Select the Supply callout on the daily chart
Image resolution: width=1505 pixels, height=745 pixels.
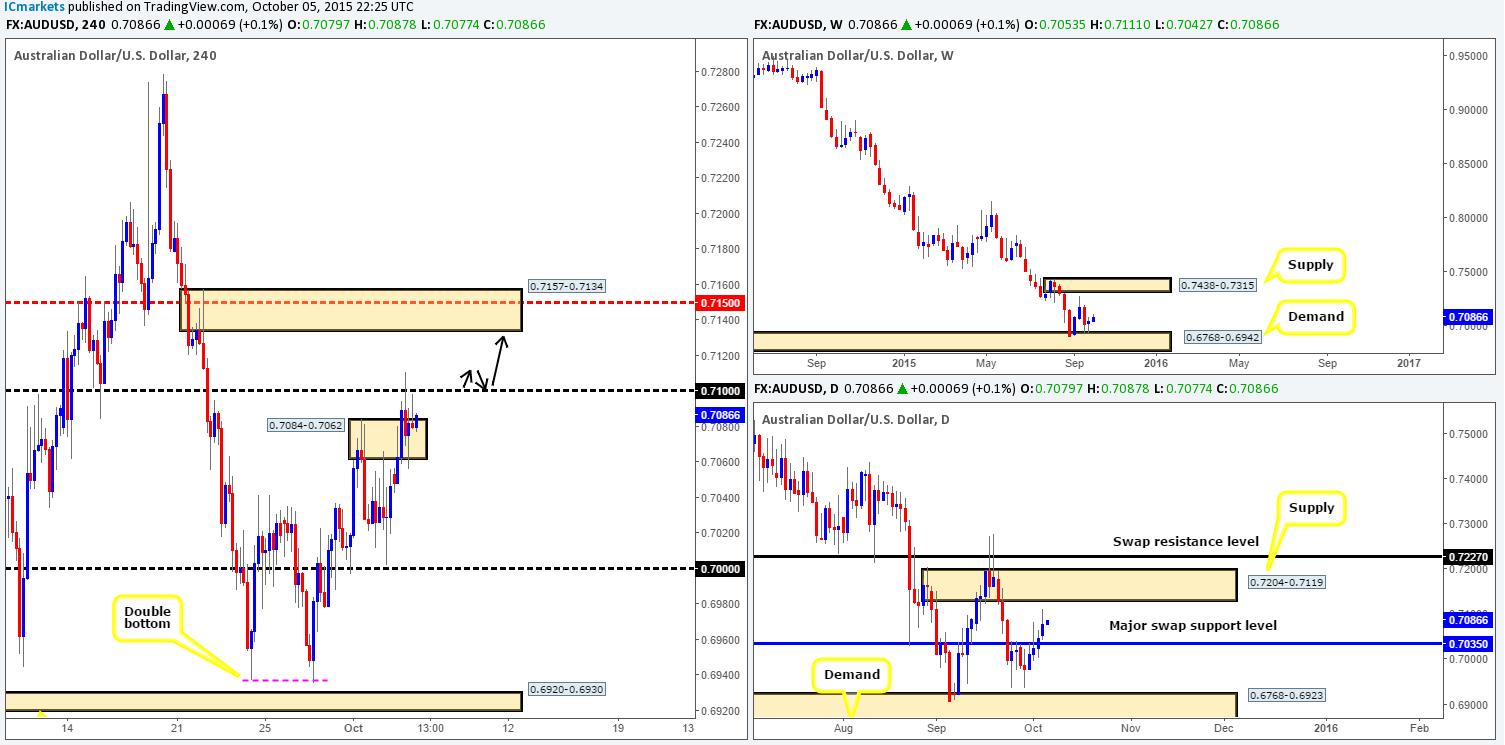click(x=1311, y=508)
